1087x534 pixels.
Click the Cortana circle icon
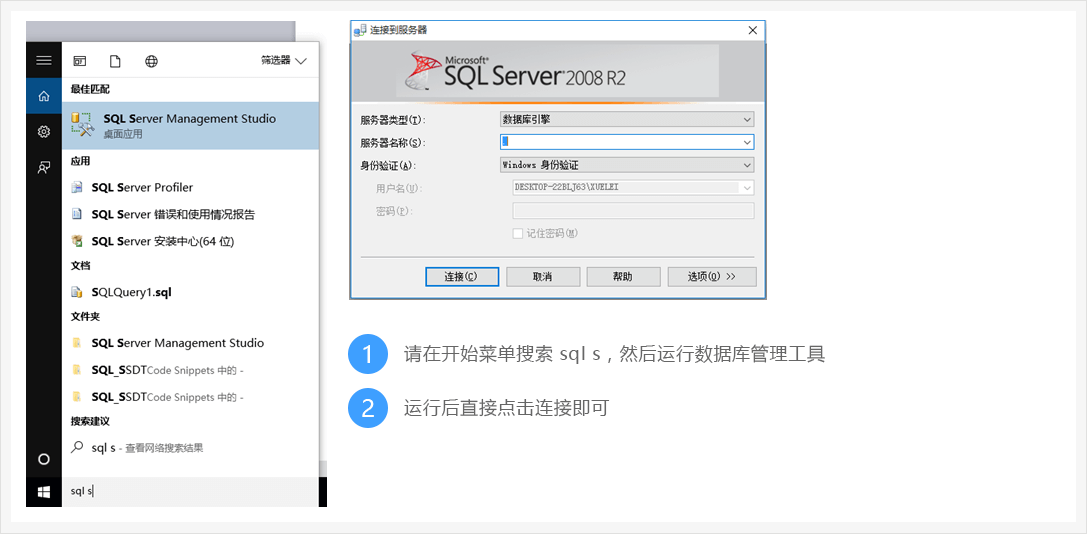click(44, 459)
